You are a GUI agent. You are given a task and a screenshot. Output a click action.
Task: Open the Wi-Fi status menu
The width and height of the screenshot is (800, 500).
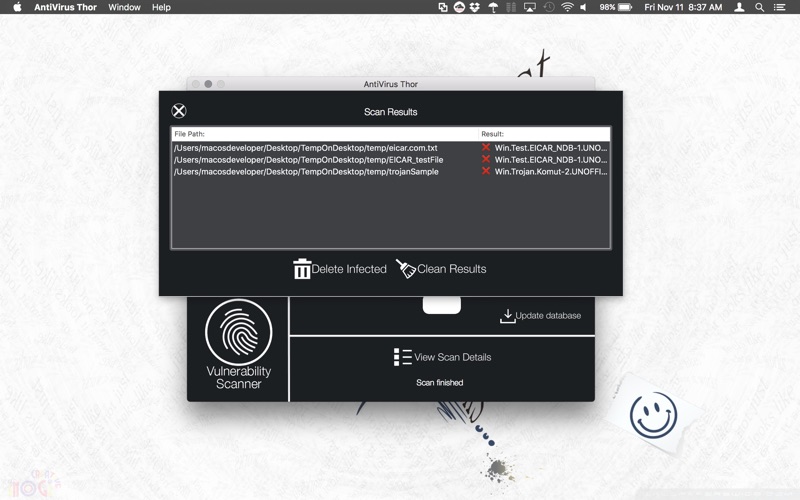pos(567,7)
